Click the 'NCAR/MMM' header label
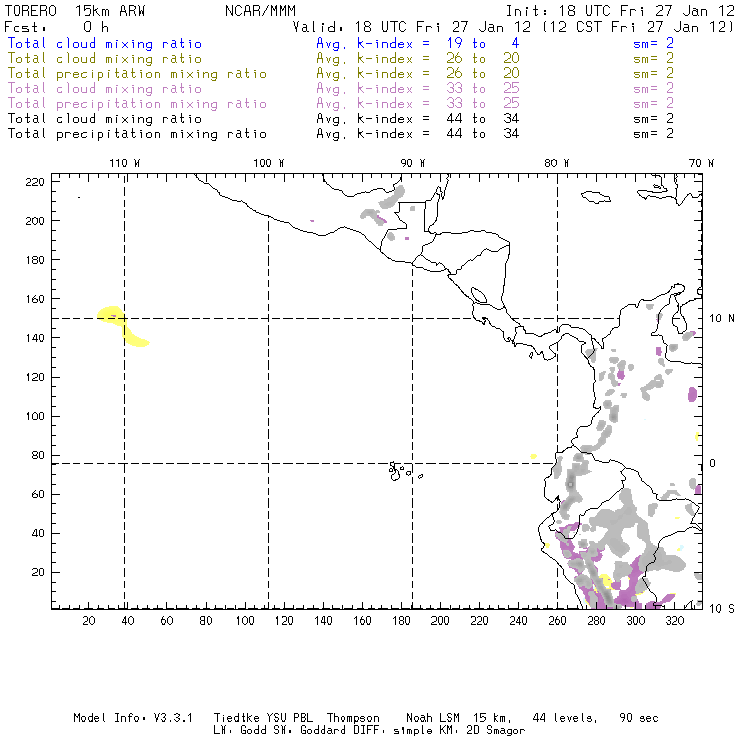 (x=260, y=11)
